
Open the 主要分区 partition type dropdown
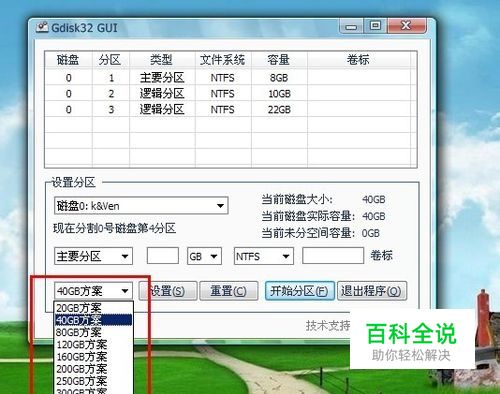pos(93,256)
